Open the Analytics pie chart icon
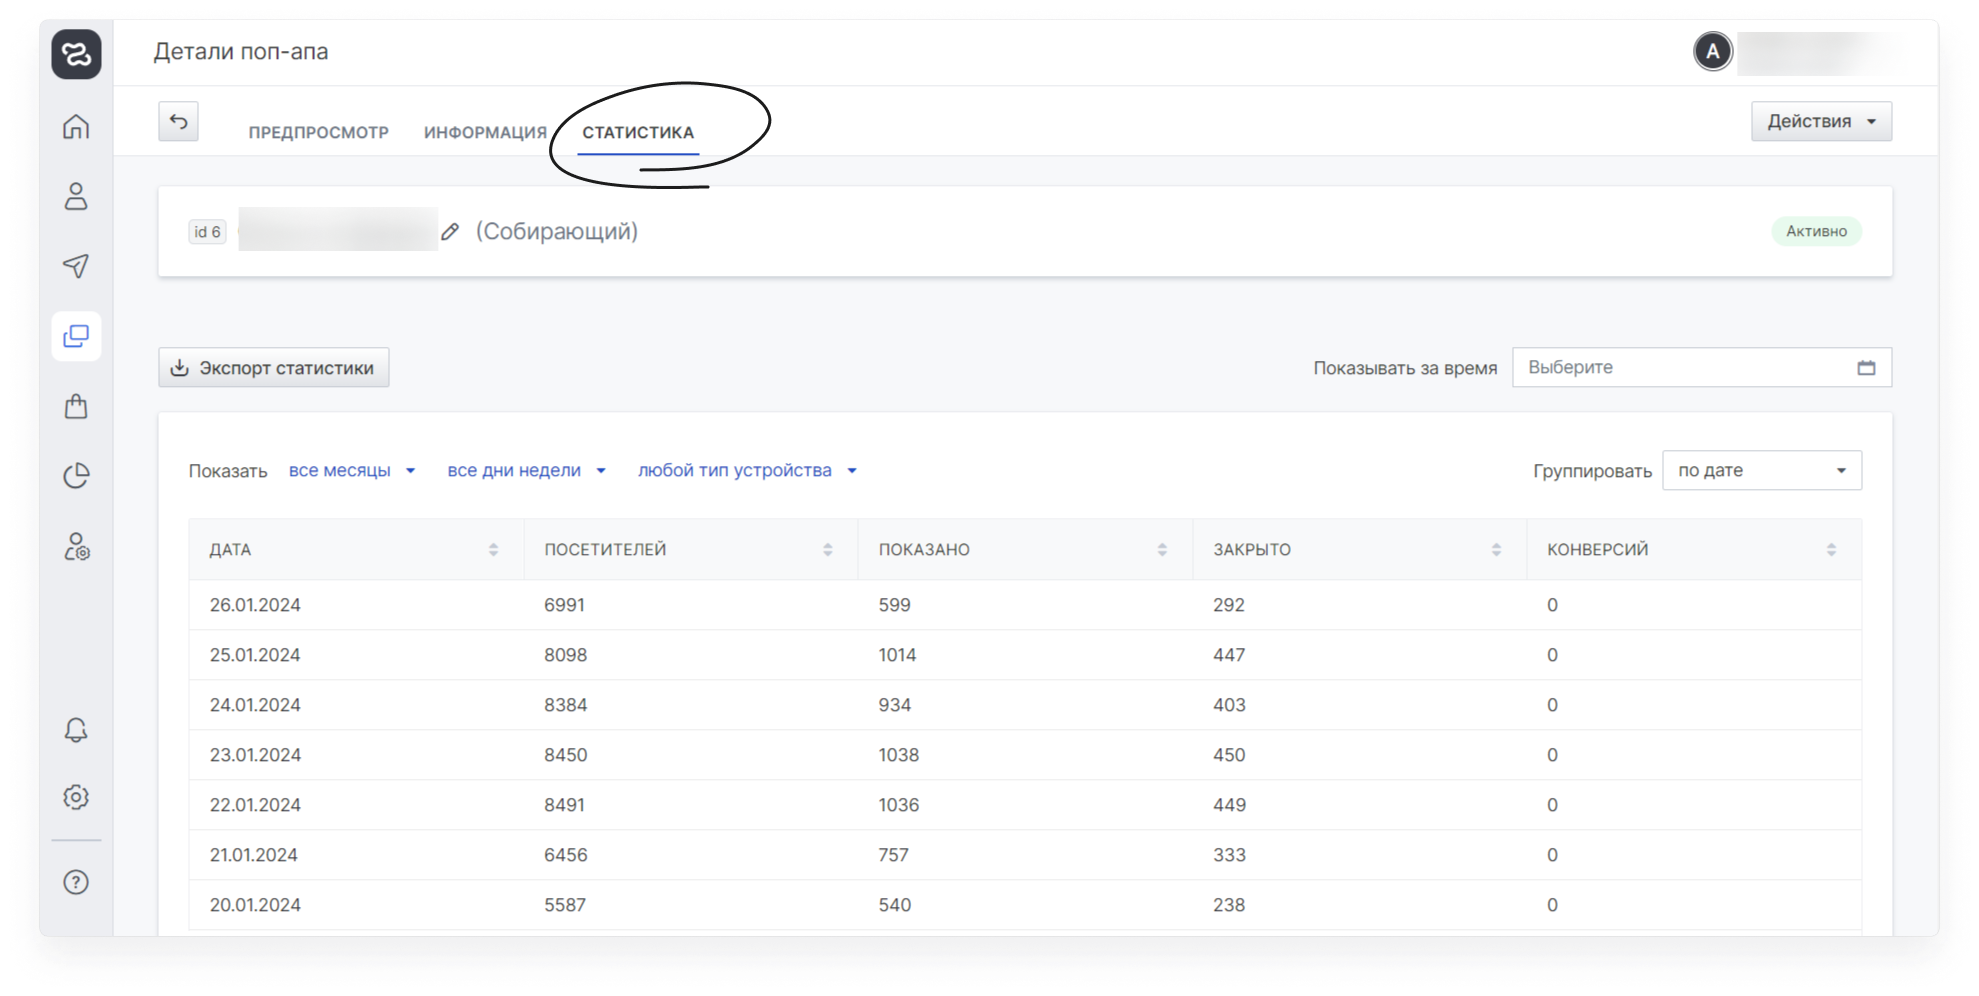Screen dimensions: 1979x996 [76, 476]
